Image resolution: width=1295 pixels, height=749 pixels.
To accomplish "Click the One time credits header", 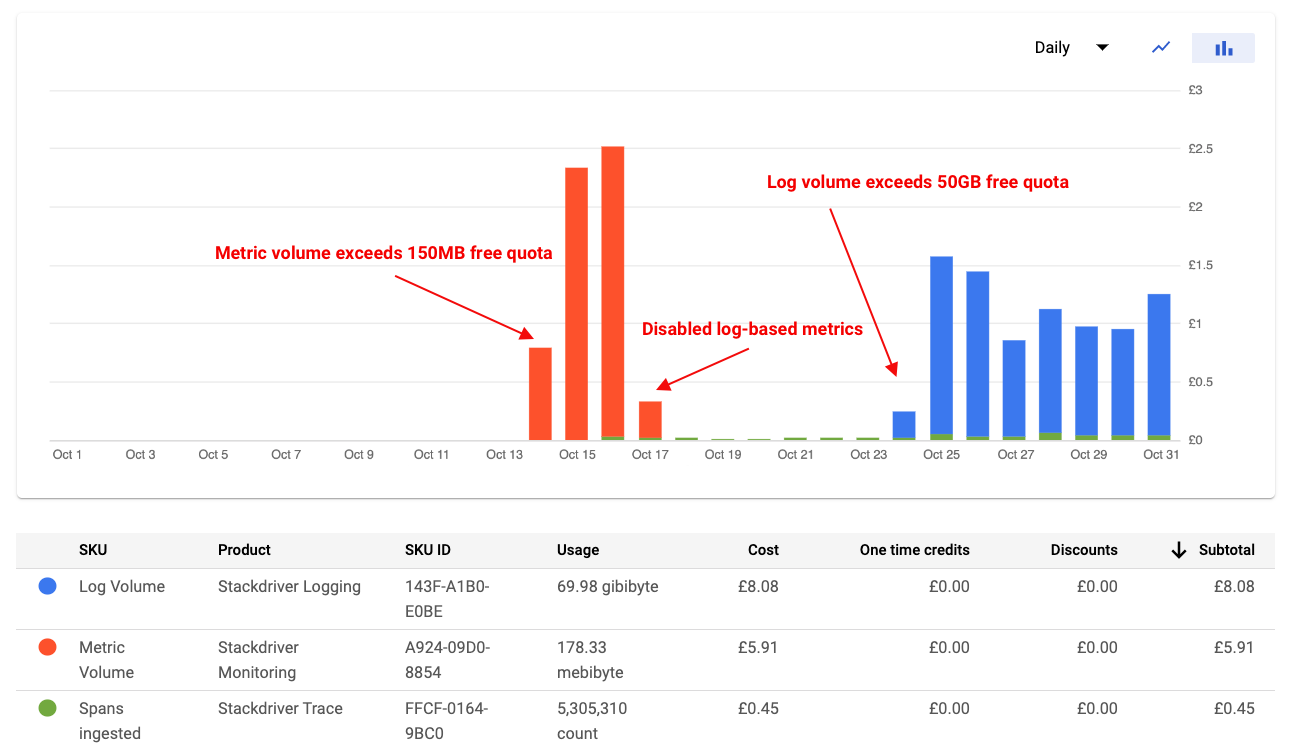I will pos(914,550).
